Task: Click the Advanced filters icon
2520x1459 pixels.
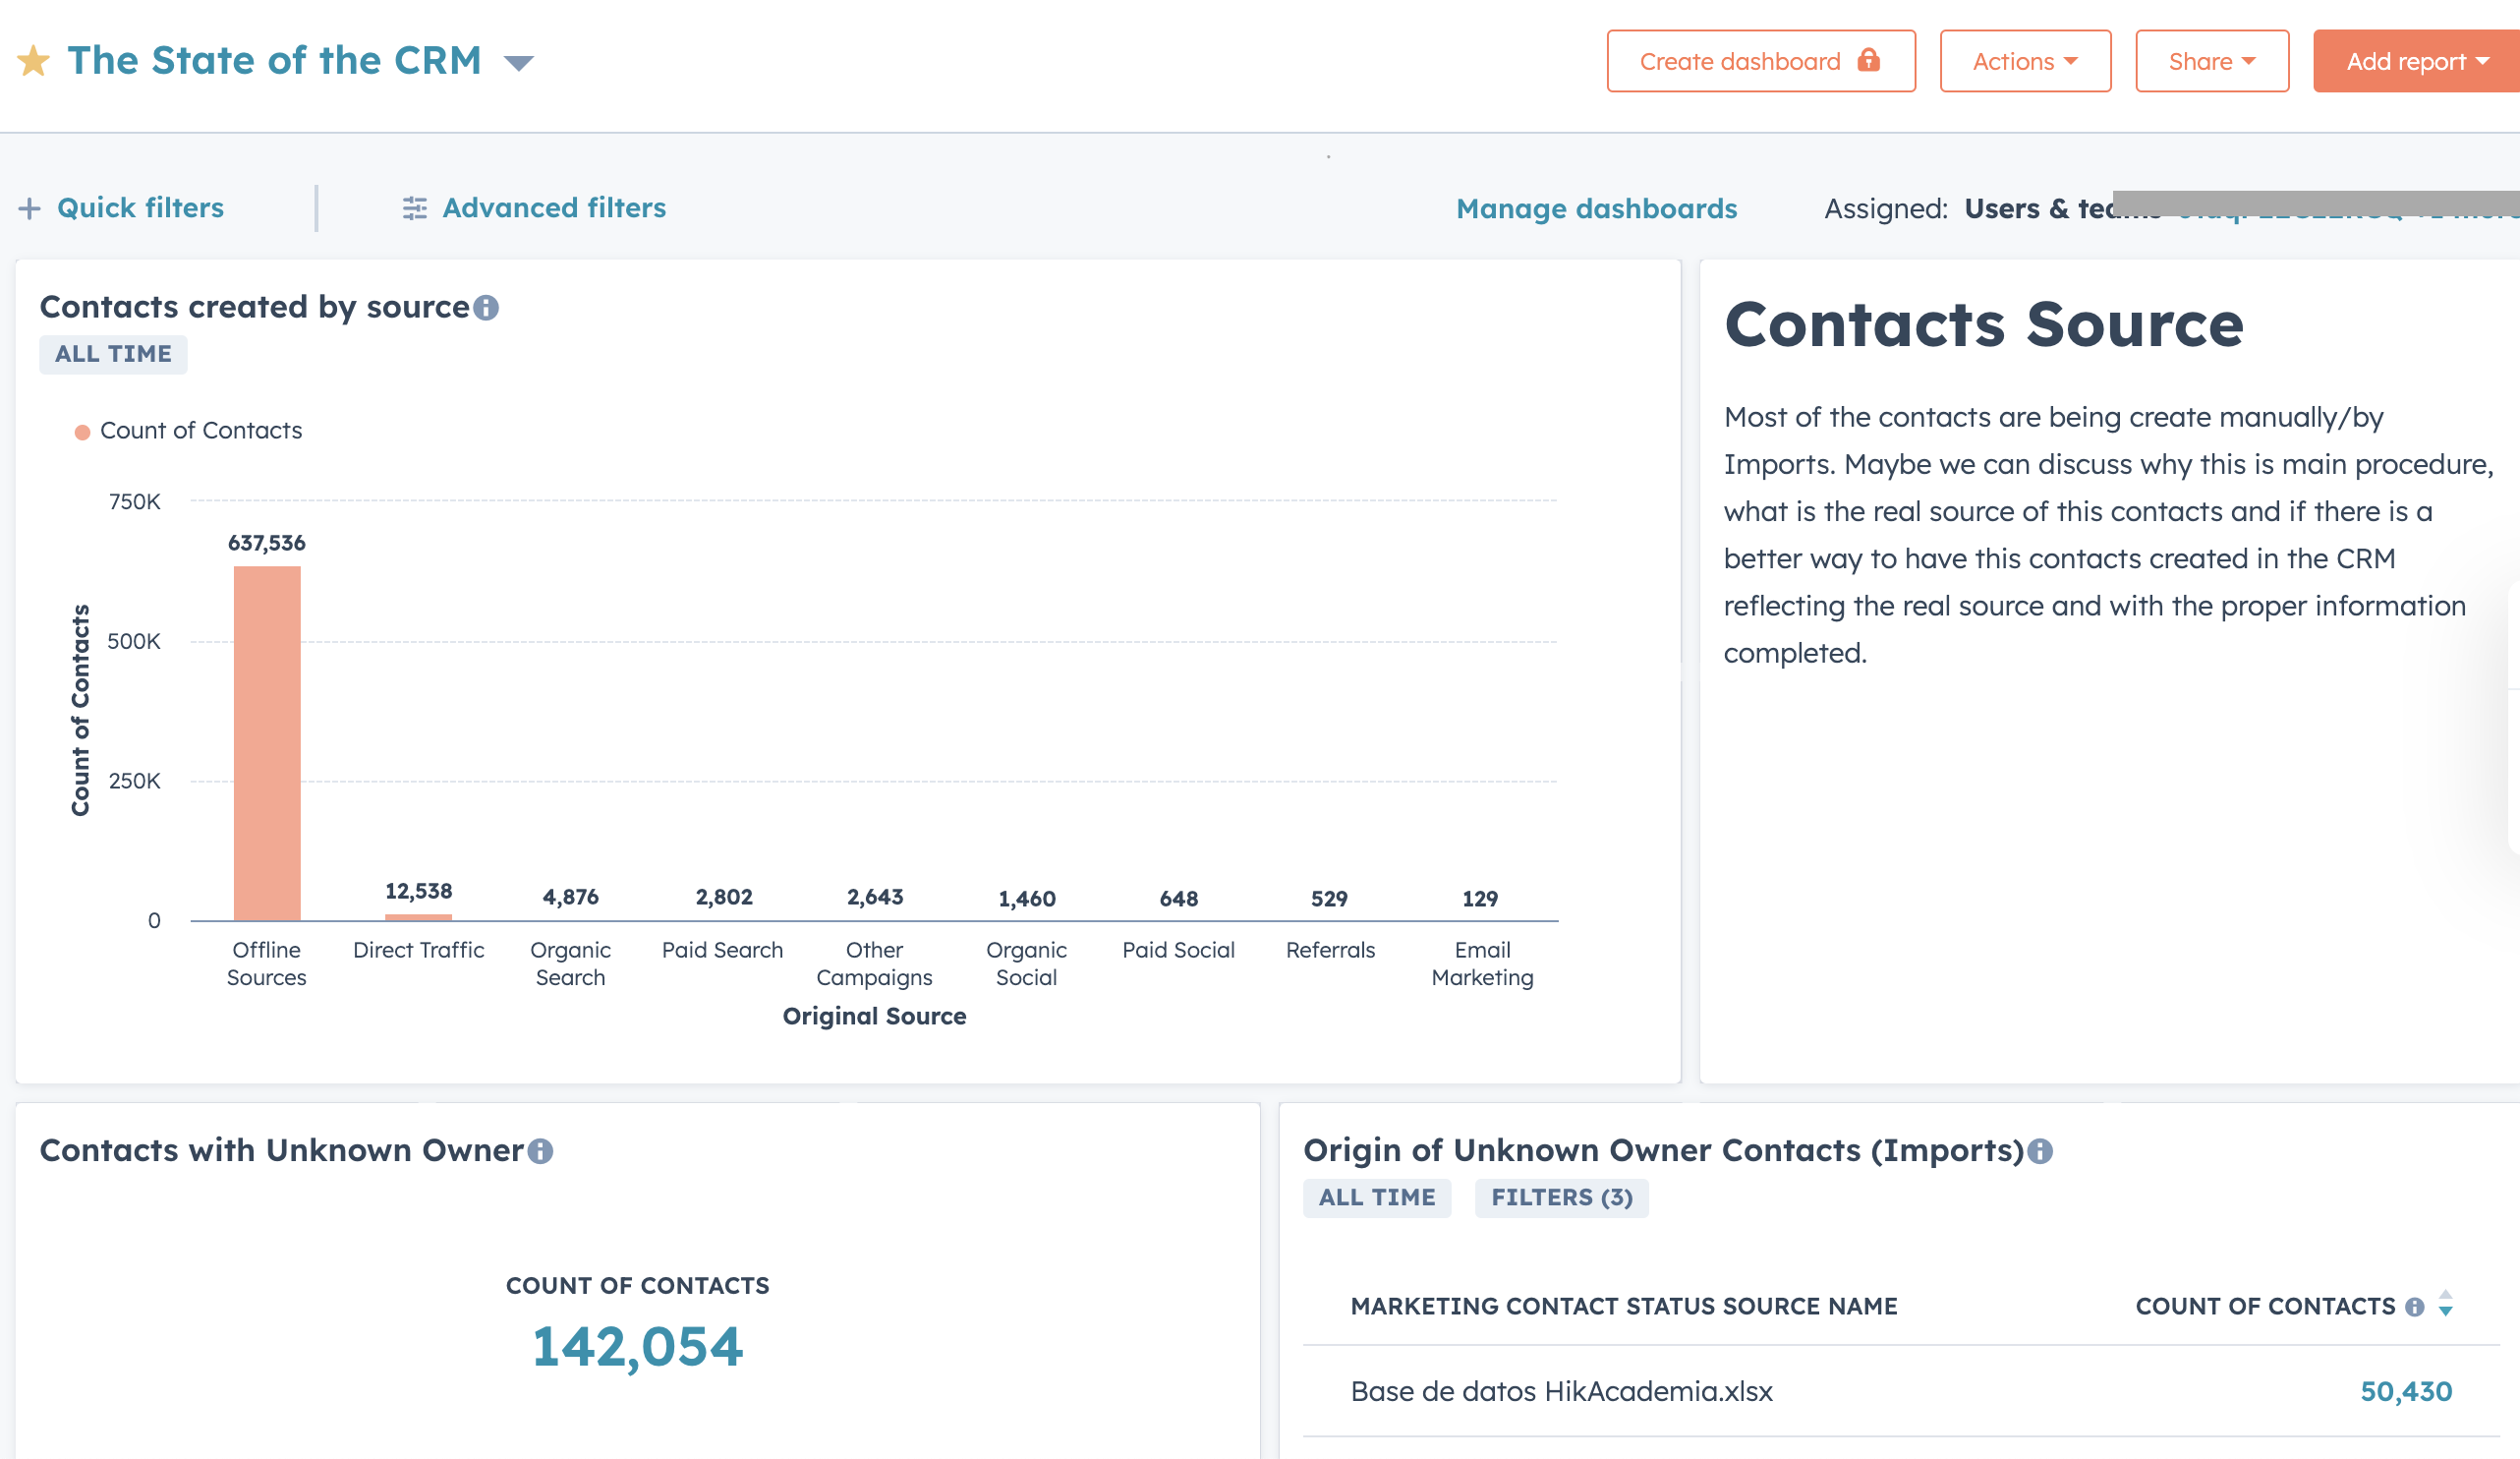Action: 415,206
